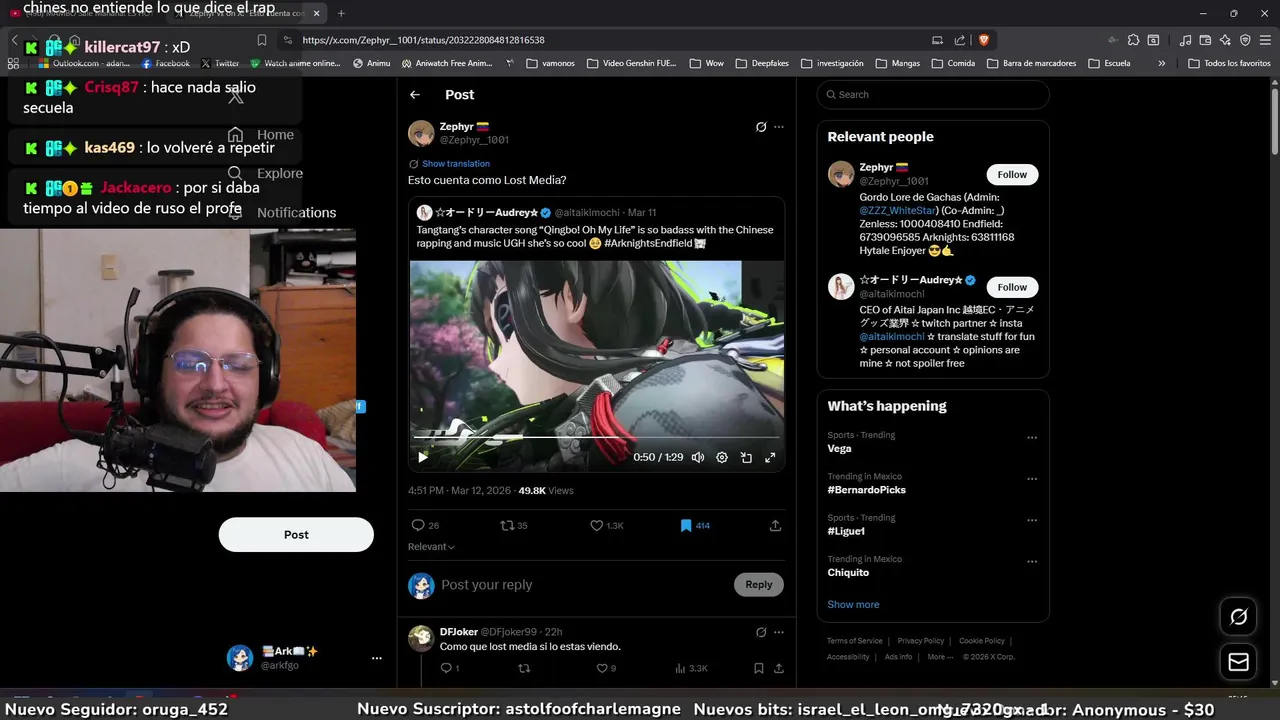Open Todos los favoritos folder
Screen dimensions: 1280x720
pyautogui.click(x=1229, y=63)
